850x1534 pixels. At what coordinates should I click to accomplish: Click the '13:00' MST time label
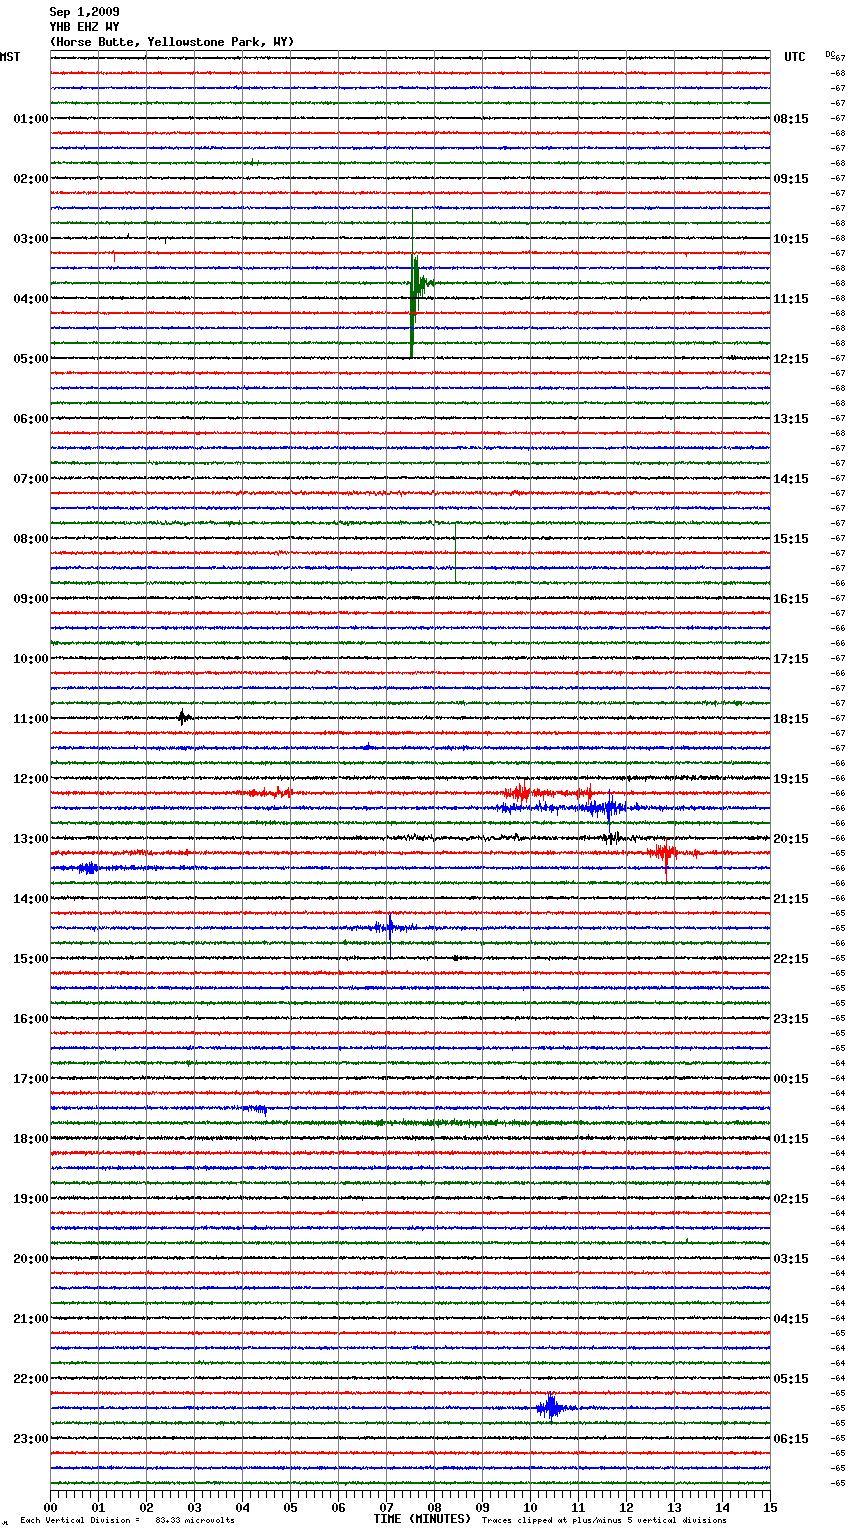click(31, 839)
